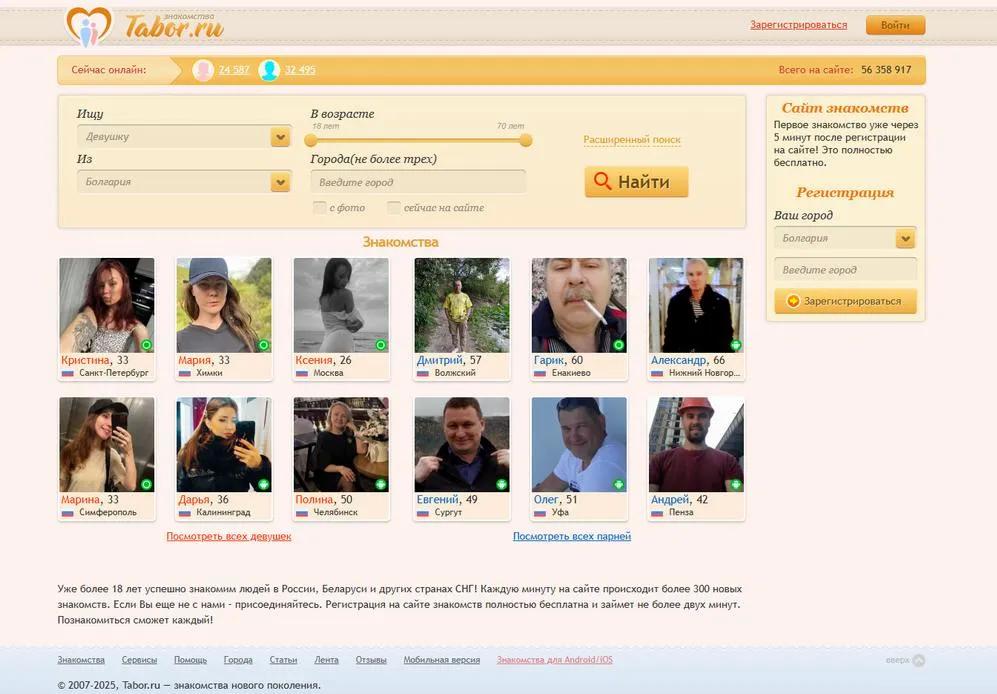997x694 pixels.
Task: Open the Сервисы footer menu item
Action: pos(139,660)
